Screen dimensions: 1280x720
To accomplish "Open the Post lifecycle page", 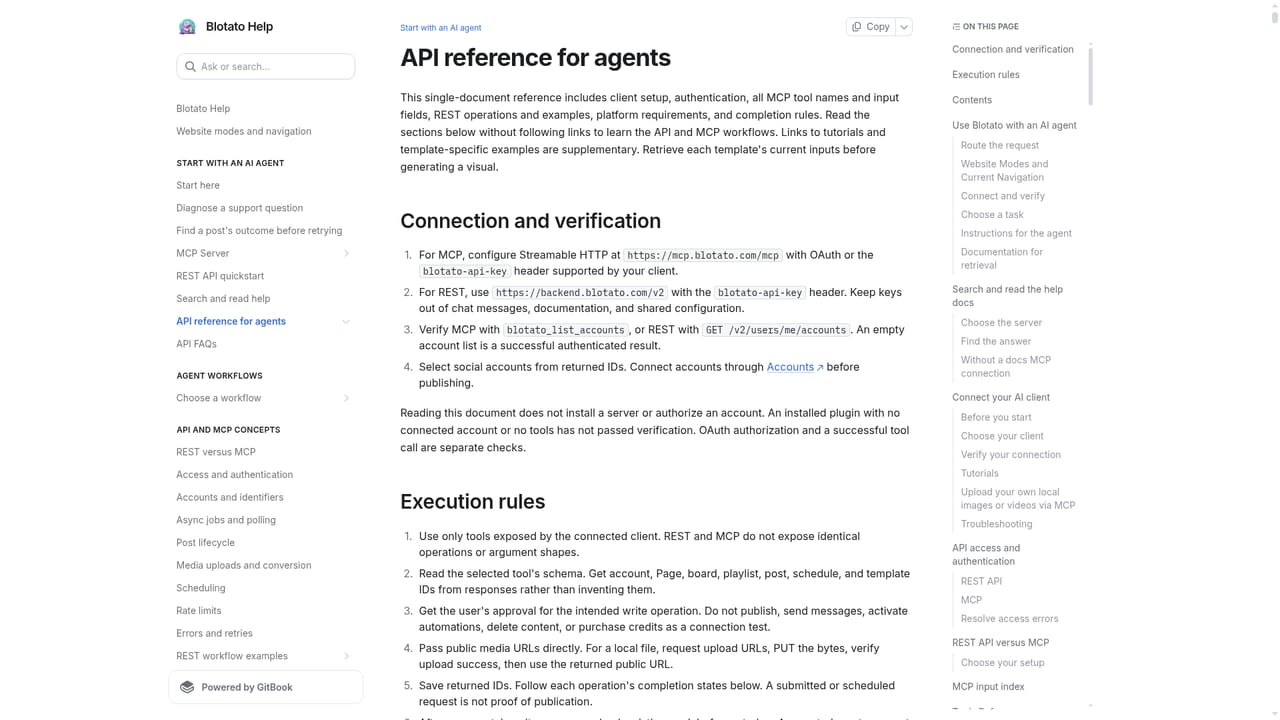I will (206, 543).
